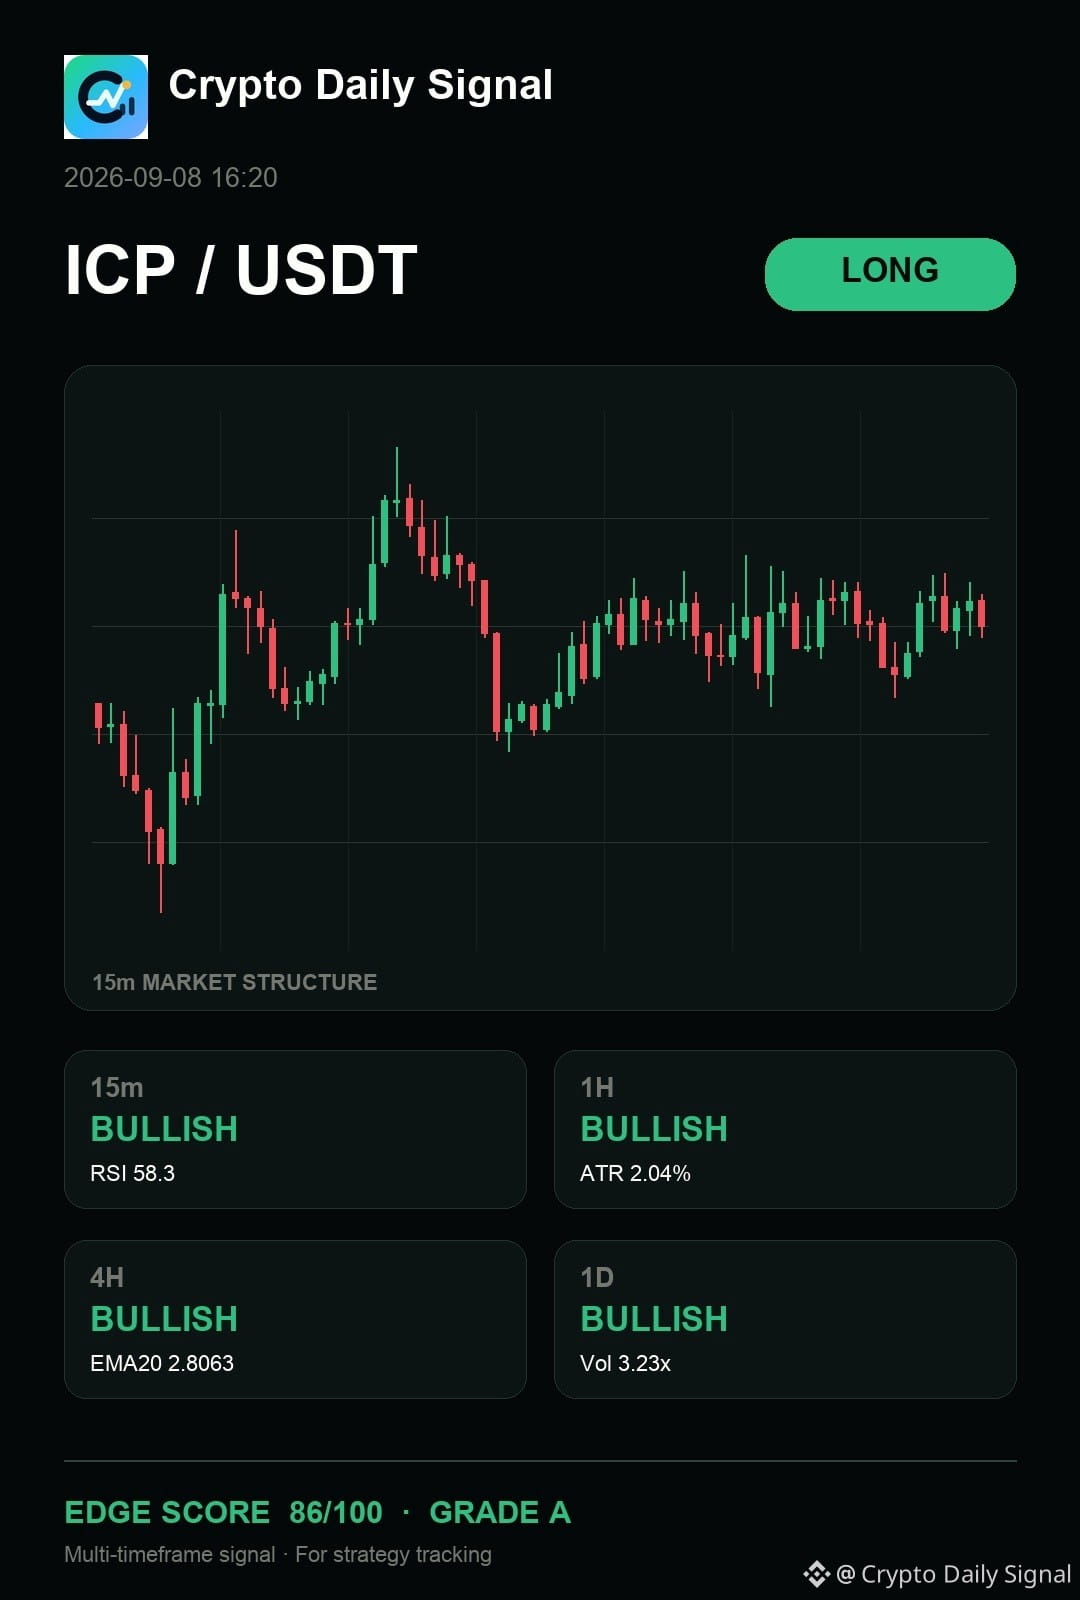1080x1600 pixels.
Task: Open the Crypto Daily Signal title
Action: (x=361, y=86)
